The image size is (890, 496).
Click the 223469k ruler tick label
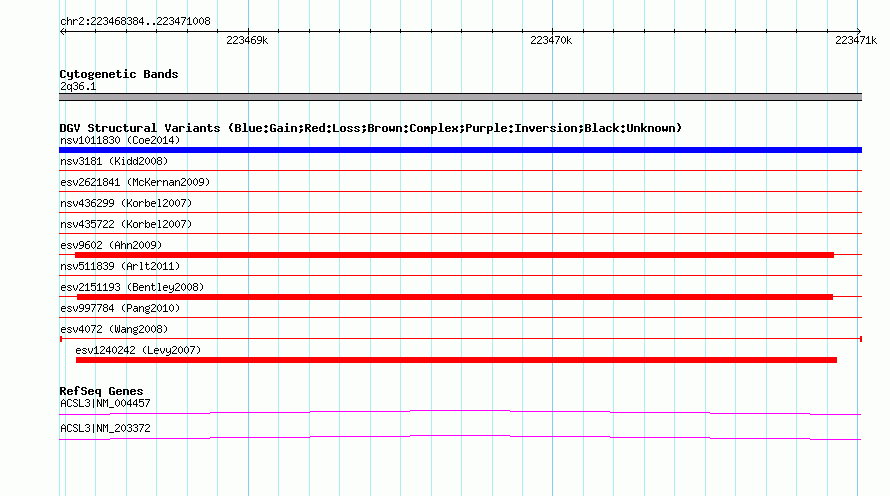pyautogui.click(x=247, y=40)
